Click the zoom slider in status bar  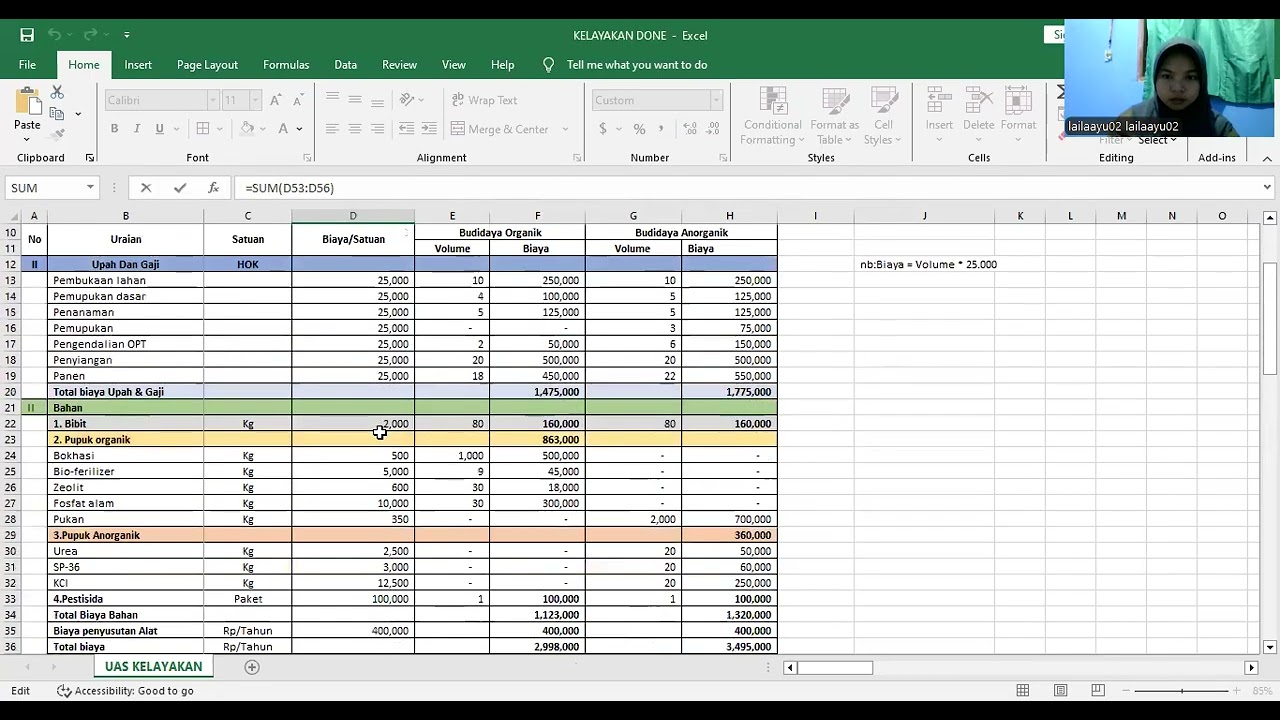tap(1183, 691)
